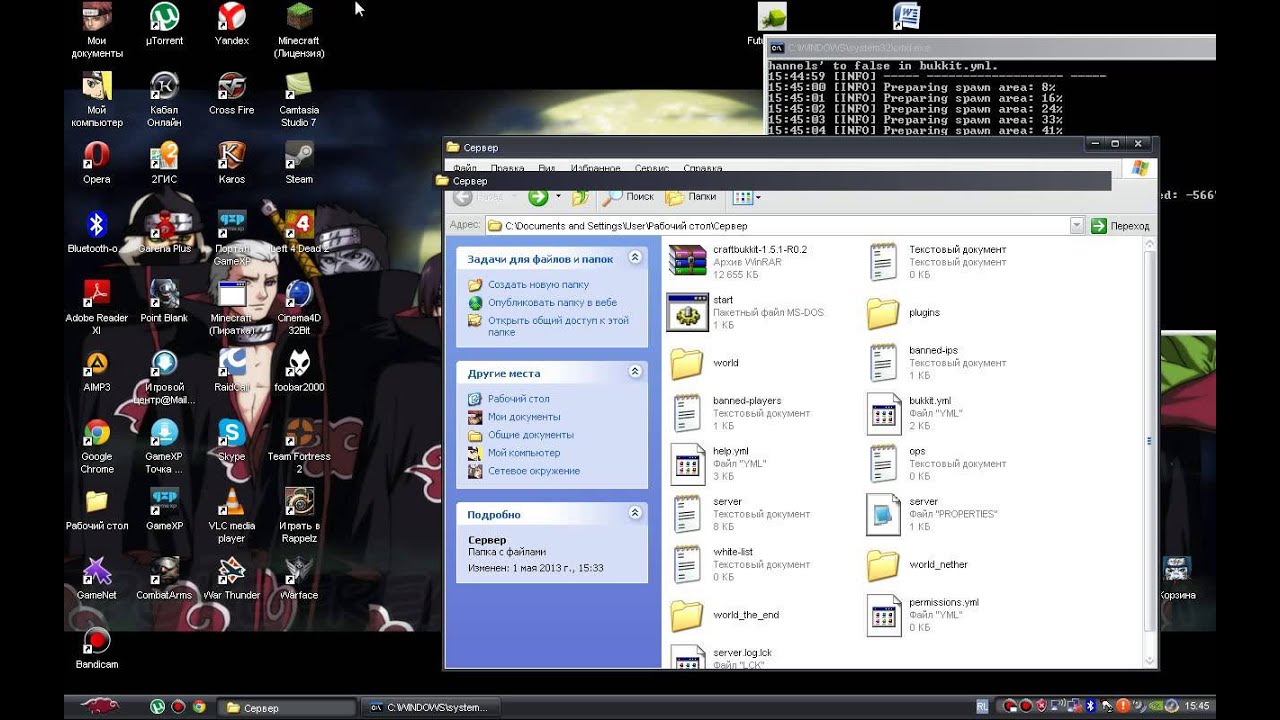This screenshot has width=1280, height=720.
Task: Select the War Thunder desktop shortcut
Action: [x=232, y=578]
